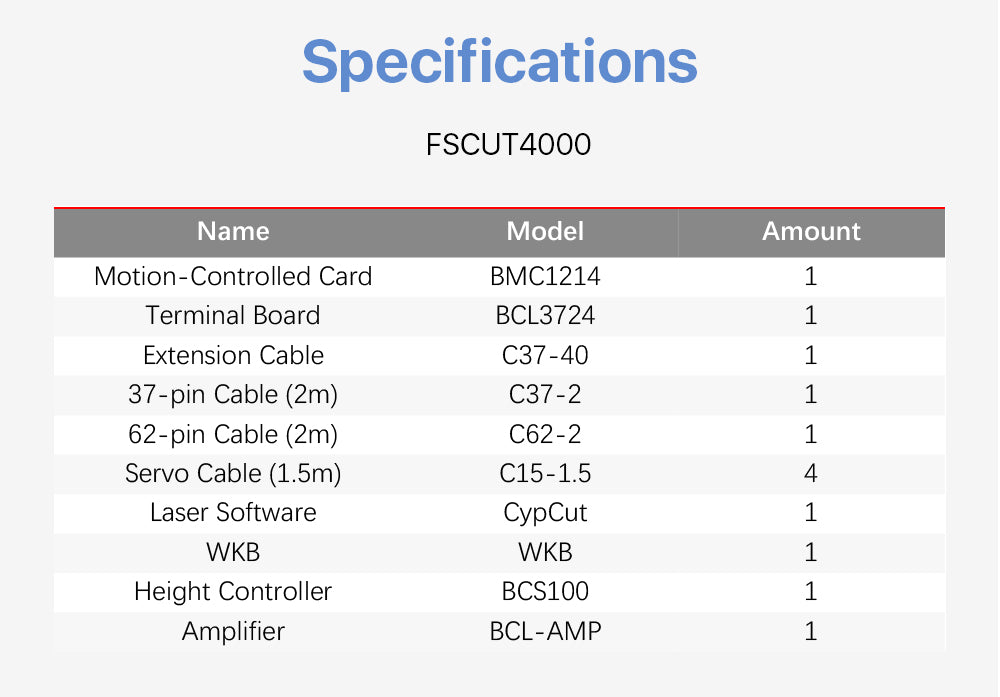Click the C62-2 model cell
This screenshot has height=697, width=1000.
(x=545, y=435)
